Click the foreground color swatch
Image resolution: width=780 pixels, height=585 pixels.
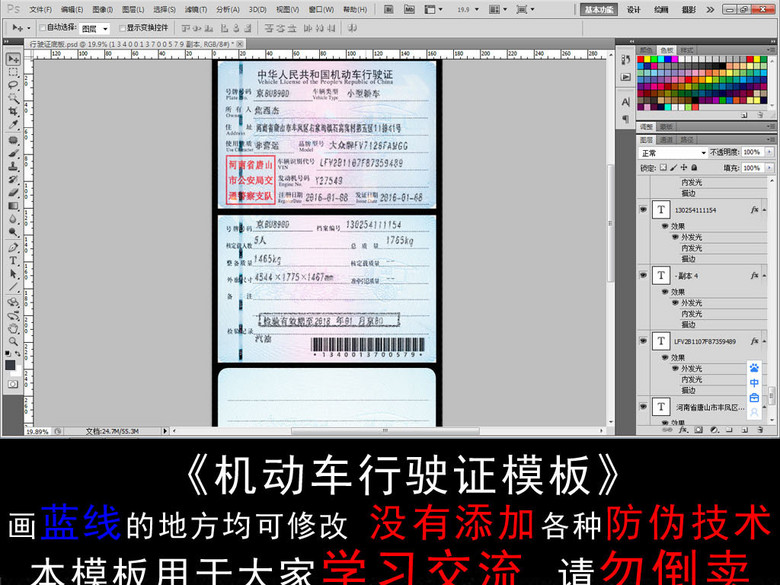click(10, 365)
